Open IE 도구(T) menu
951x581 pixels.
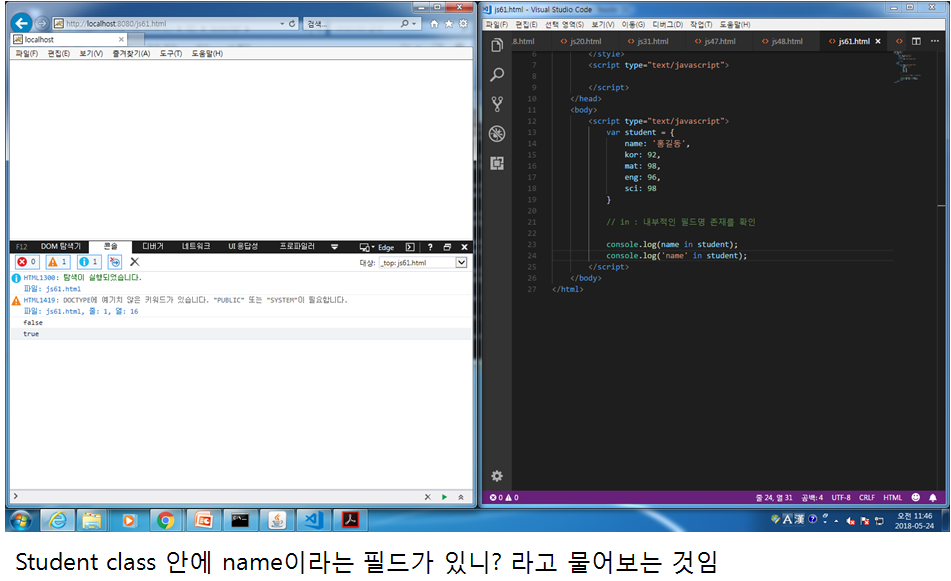170,53
